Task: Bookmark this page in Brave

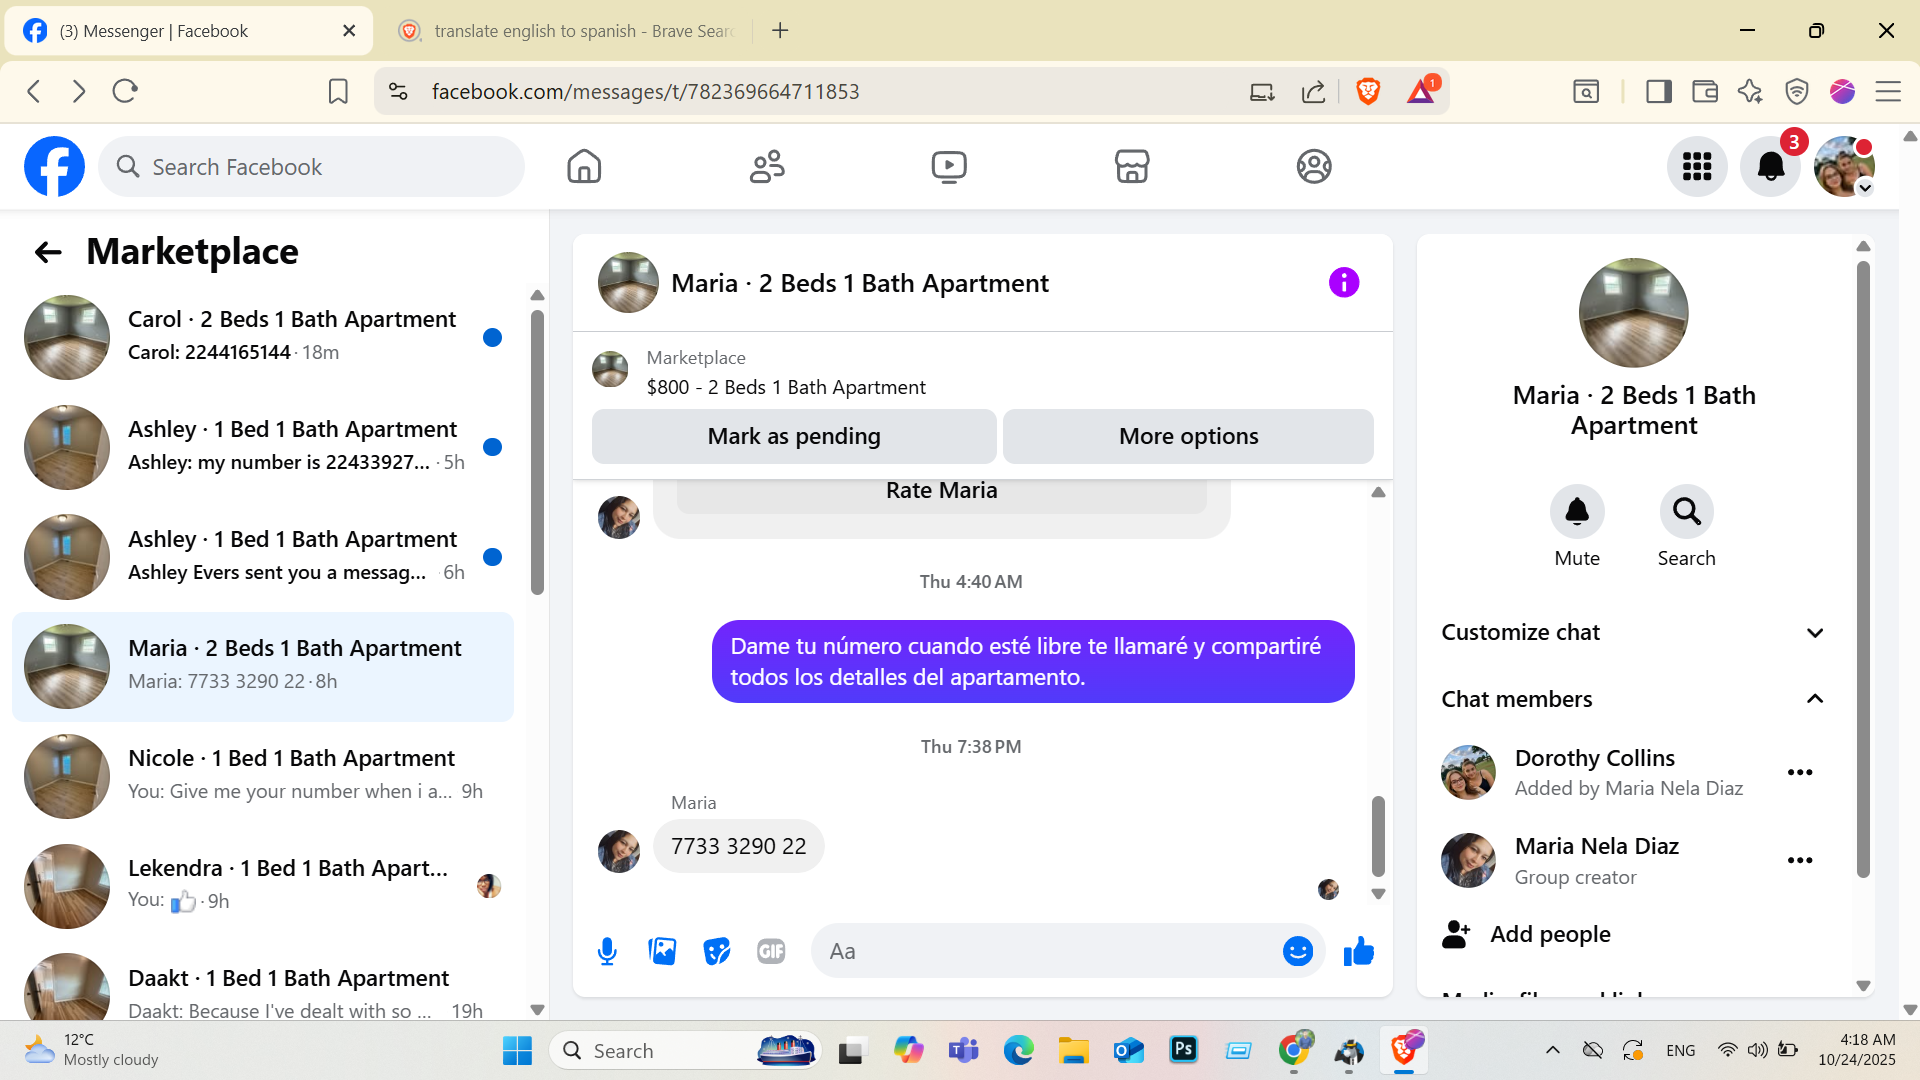Action: pyautogui.click(x=338, y=92)
